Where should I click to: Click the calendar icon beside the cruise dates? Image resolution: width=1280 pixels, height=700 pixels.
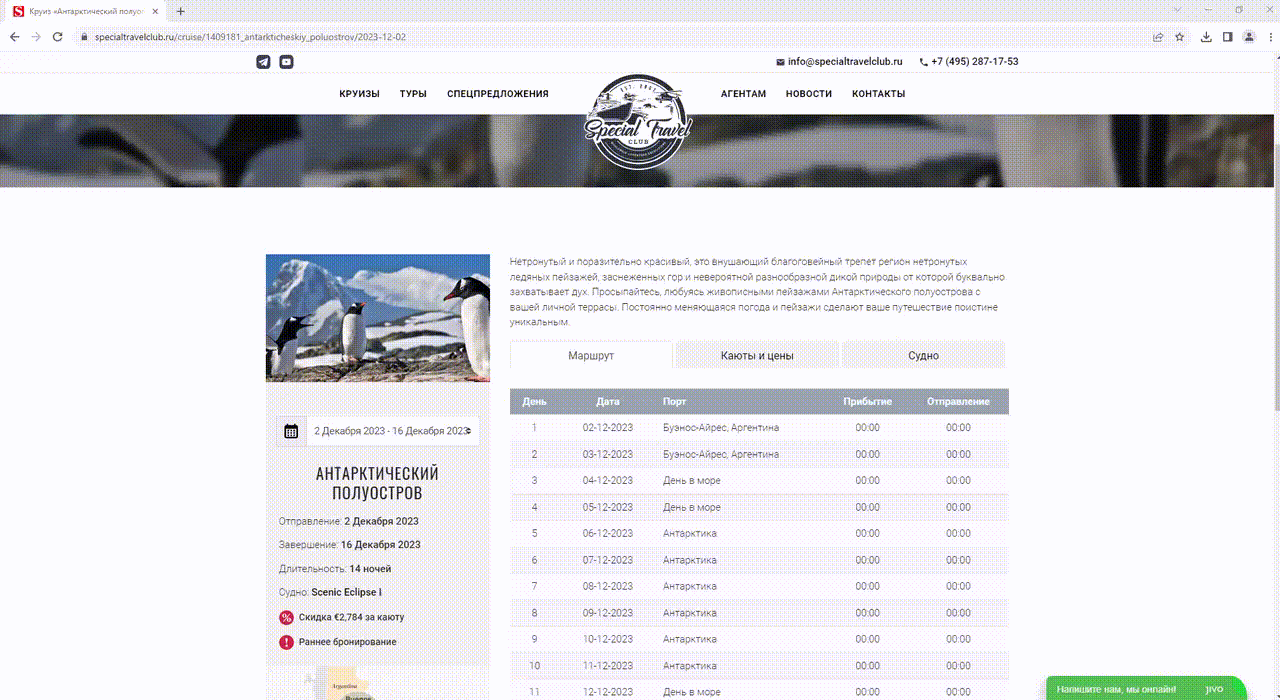click(291, 431)
